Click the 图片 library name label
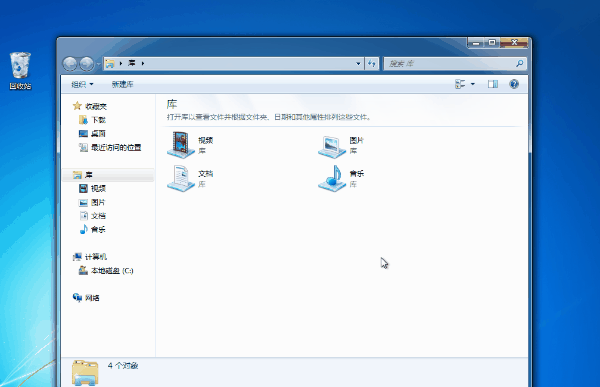Viewport: 600px width, 387px height. 357,140
